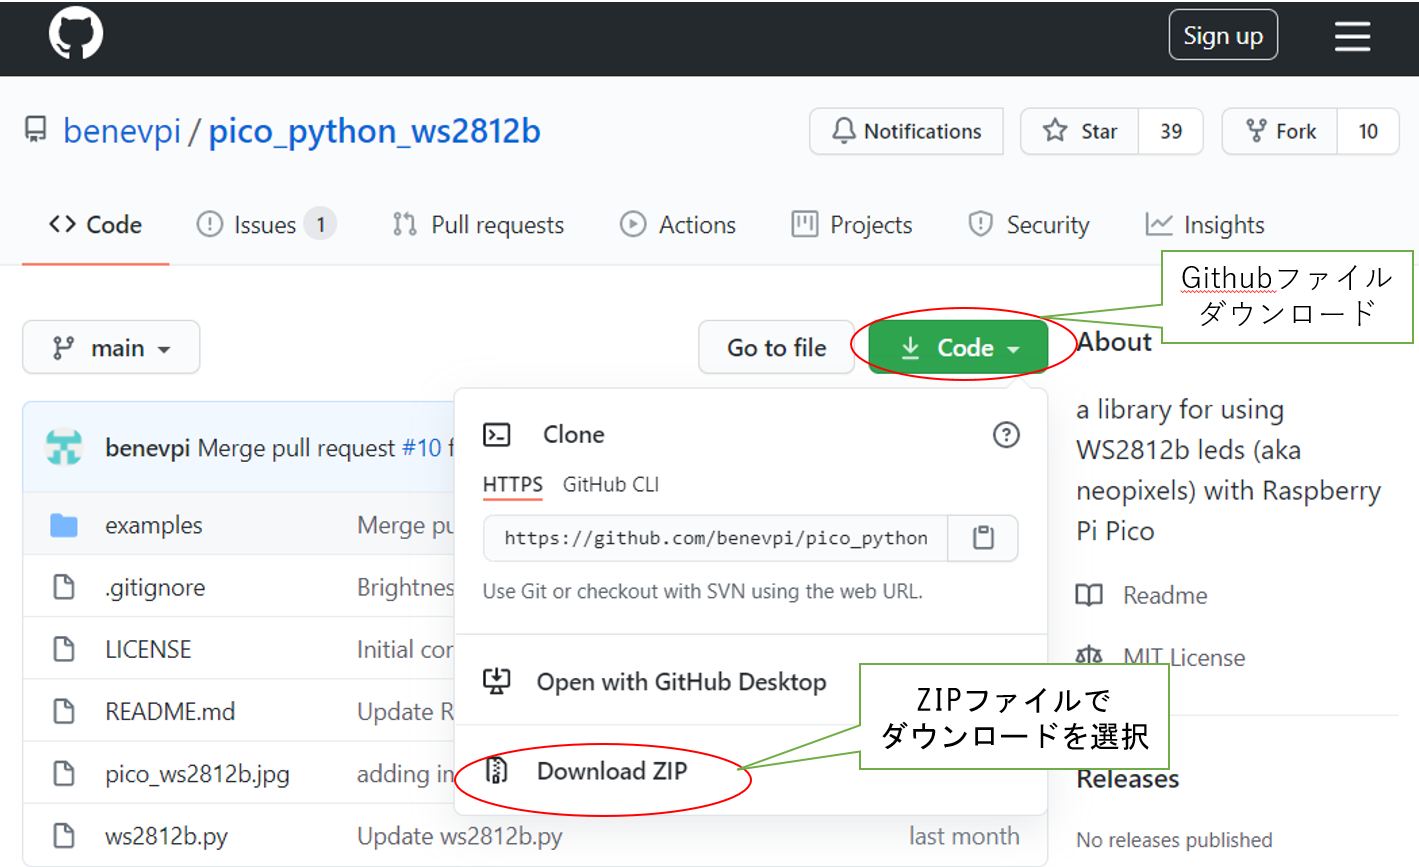Image resolution: width=1419 pixels, height=867 pixels.
Task: Switch to the Code tab
Action: click(x=95, y=225)
